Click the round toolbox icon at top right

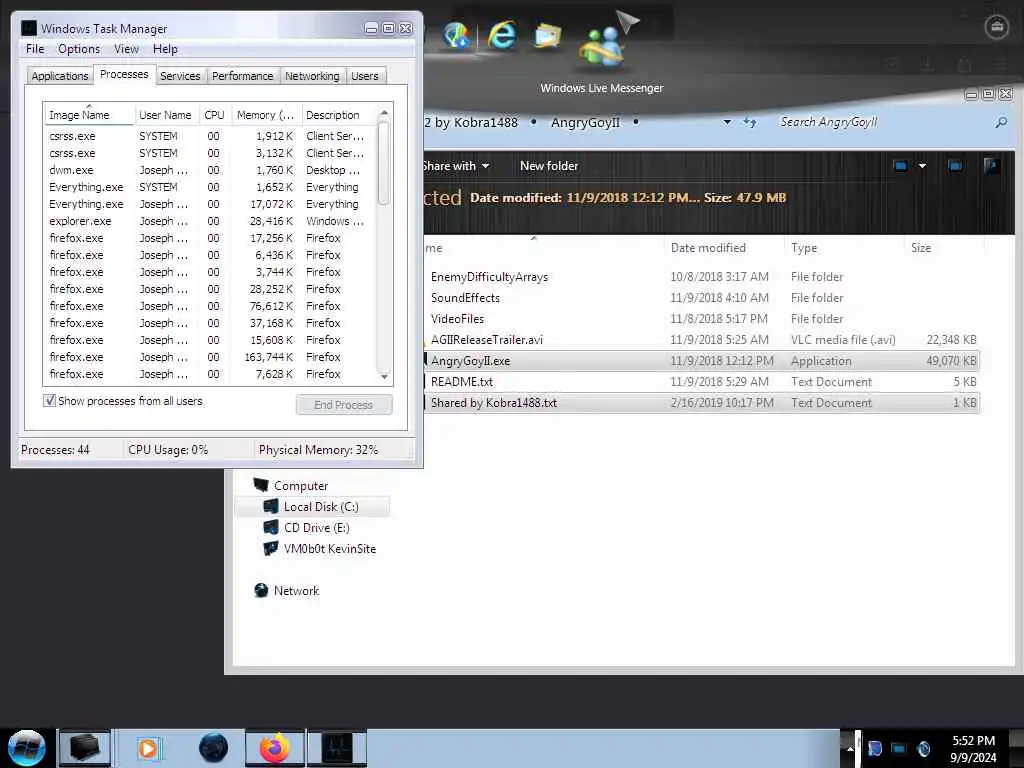click(996, 27)
